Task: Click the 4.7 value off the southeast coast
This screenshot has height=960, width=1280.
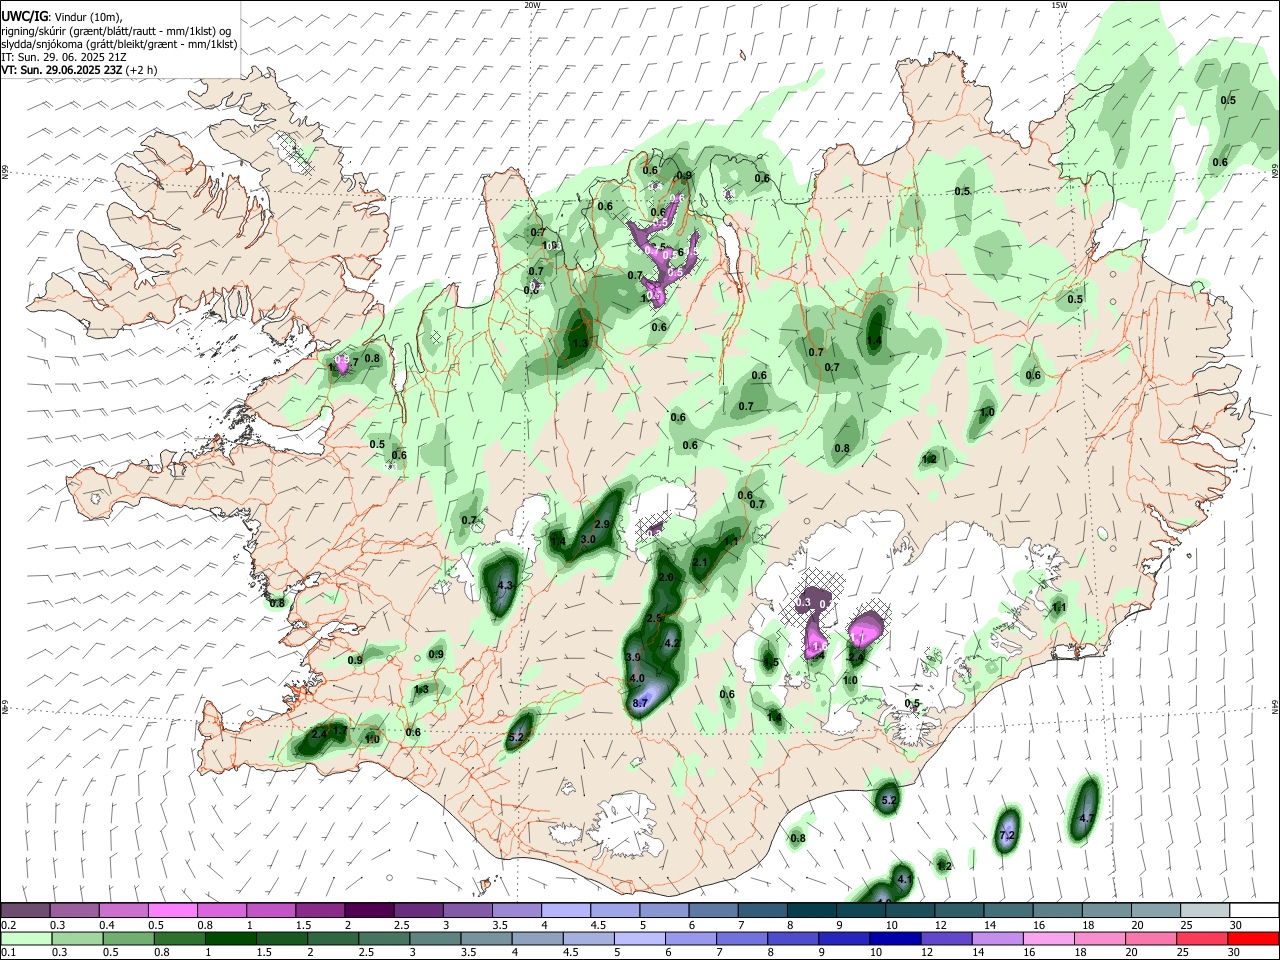Action: tap(1088, 818)
